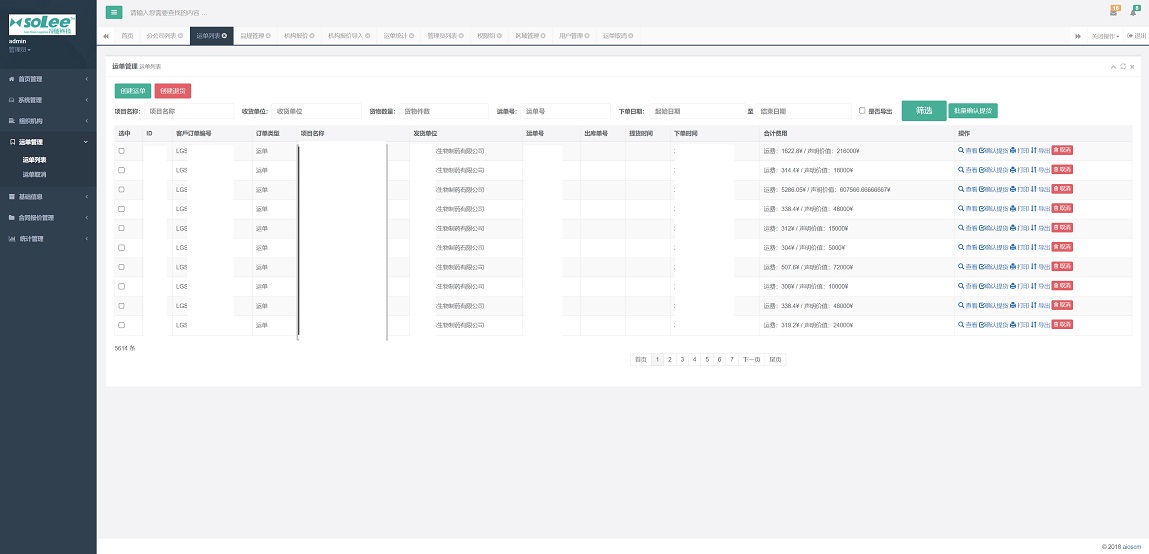Switch to the 运单统计 tab
Viewport: 1149px width, 554px height.
point(398,36)
